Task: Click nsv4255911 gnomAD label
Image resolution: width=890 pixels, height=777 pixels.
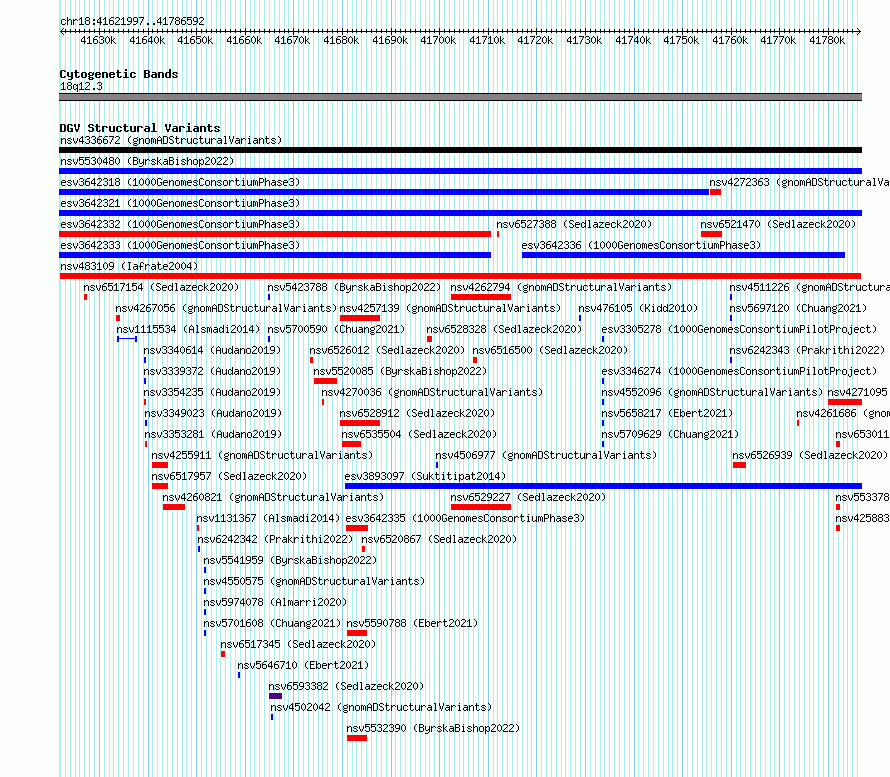Action: (262, 455)
